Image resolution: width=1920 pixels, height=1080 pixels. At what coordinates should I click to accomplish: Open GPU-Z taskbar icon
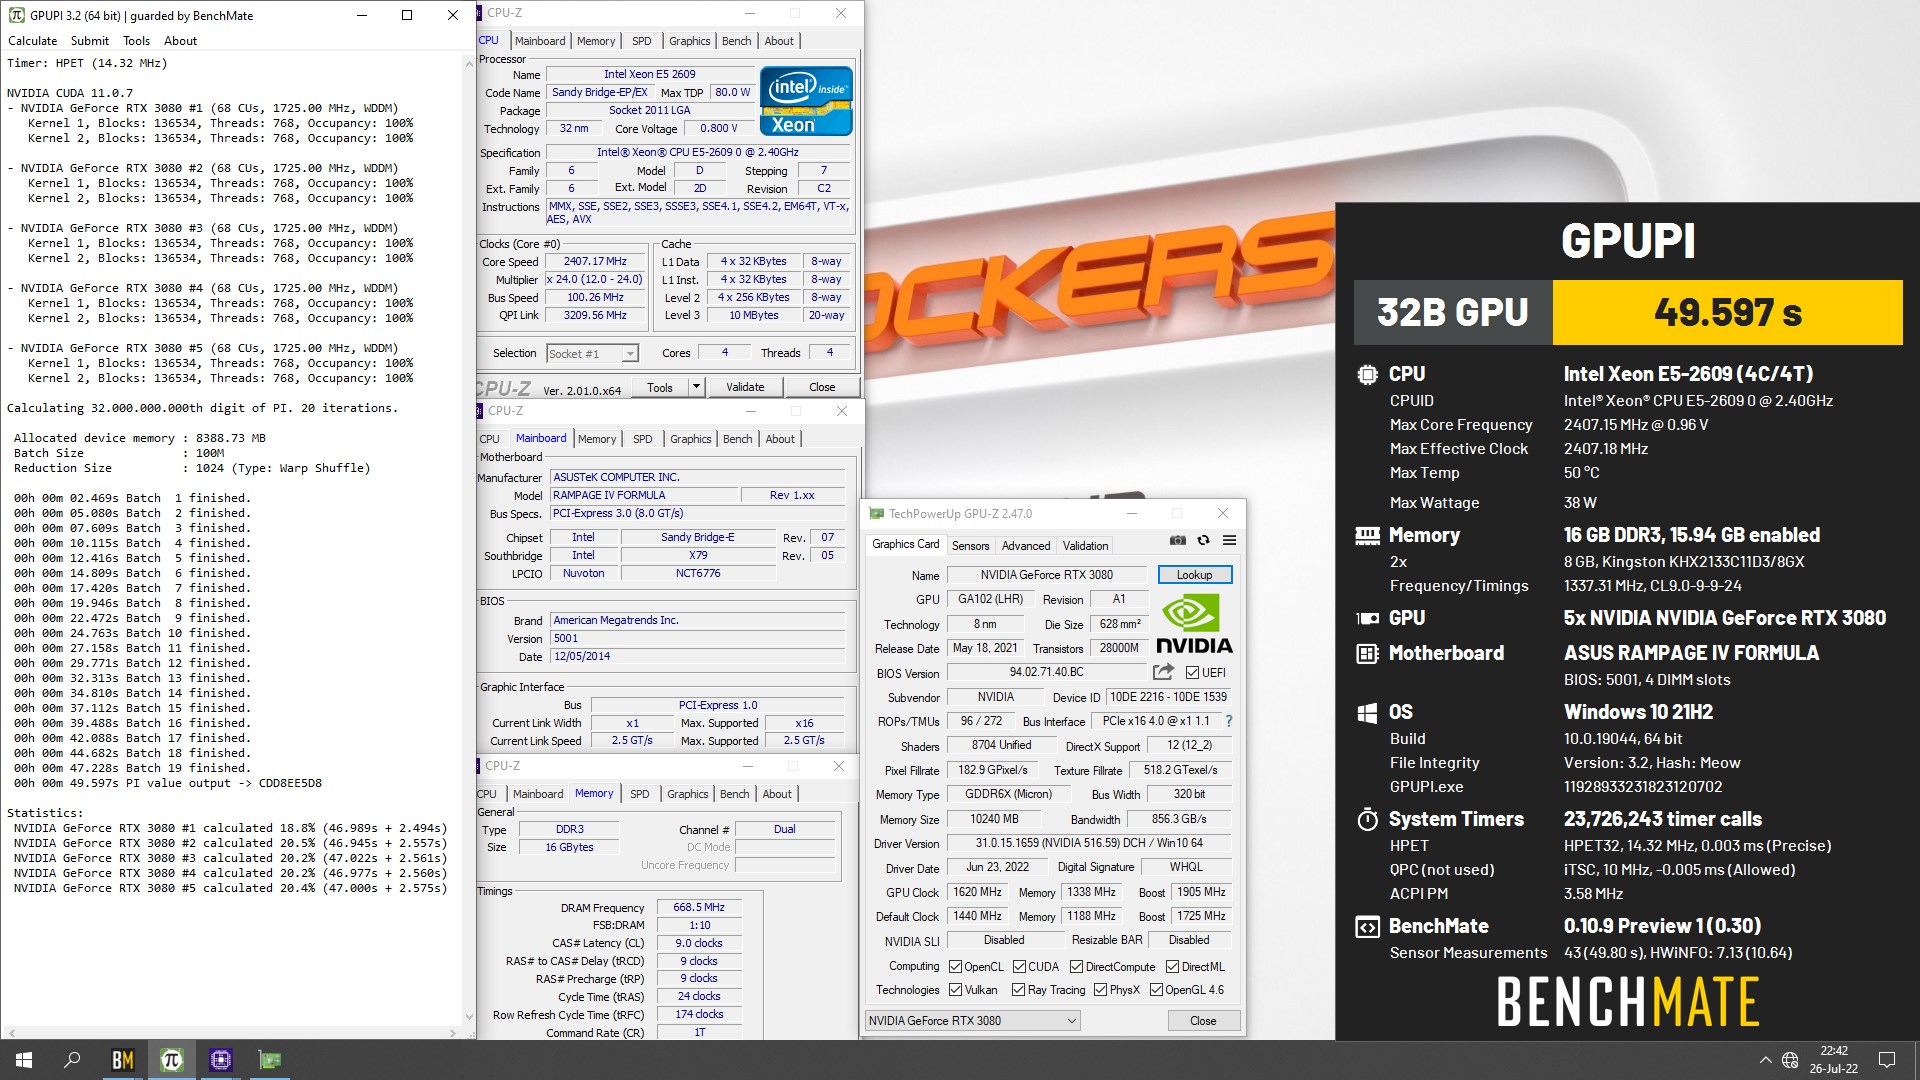(269, 1060)
